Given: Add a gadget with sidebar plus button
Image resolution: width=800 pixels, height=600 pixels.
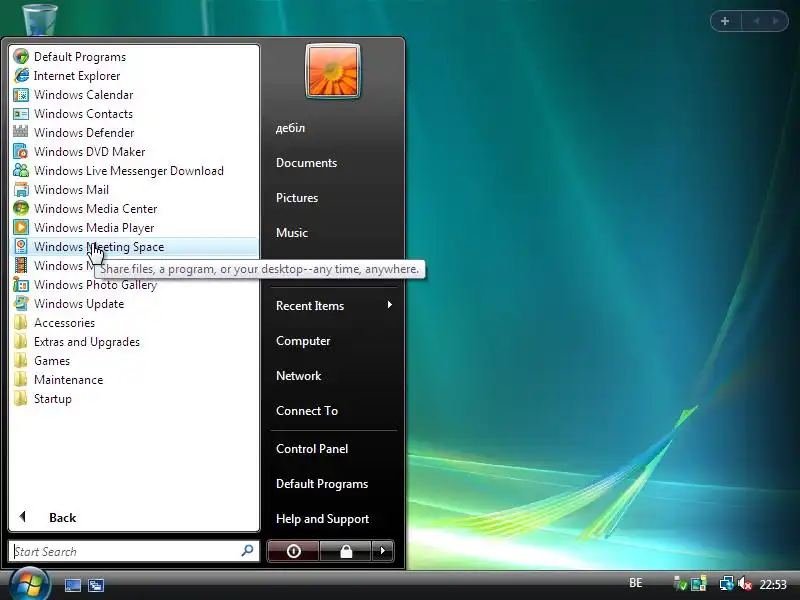Looking at the screenshot, I should 725,21.
